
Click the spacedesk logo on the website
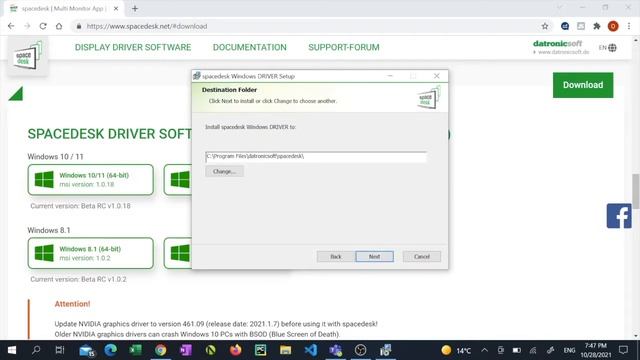(x=27, y=56)
